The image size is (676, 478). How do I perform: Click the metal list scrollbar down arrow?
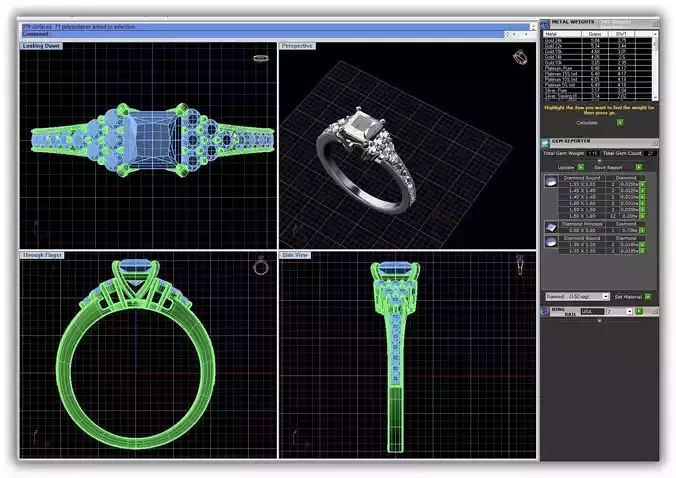pos(655,98)
